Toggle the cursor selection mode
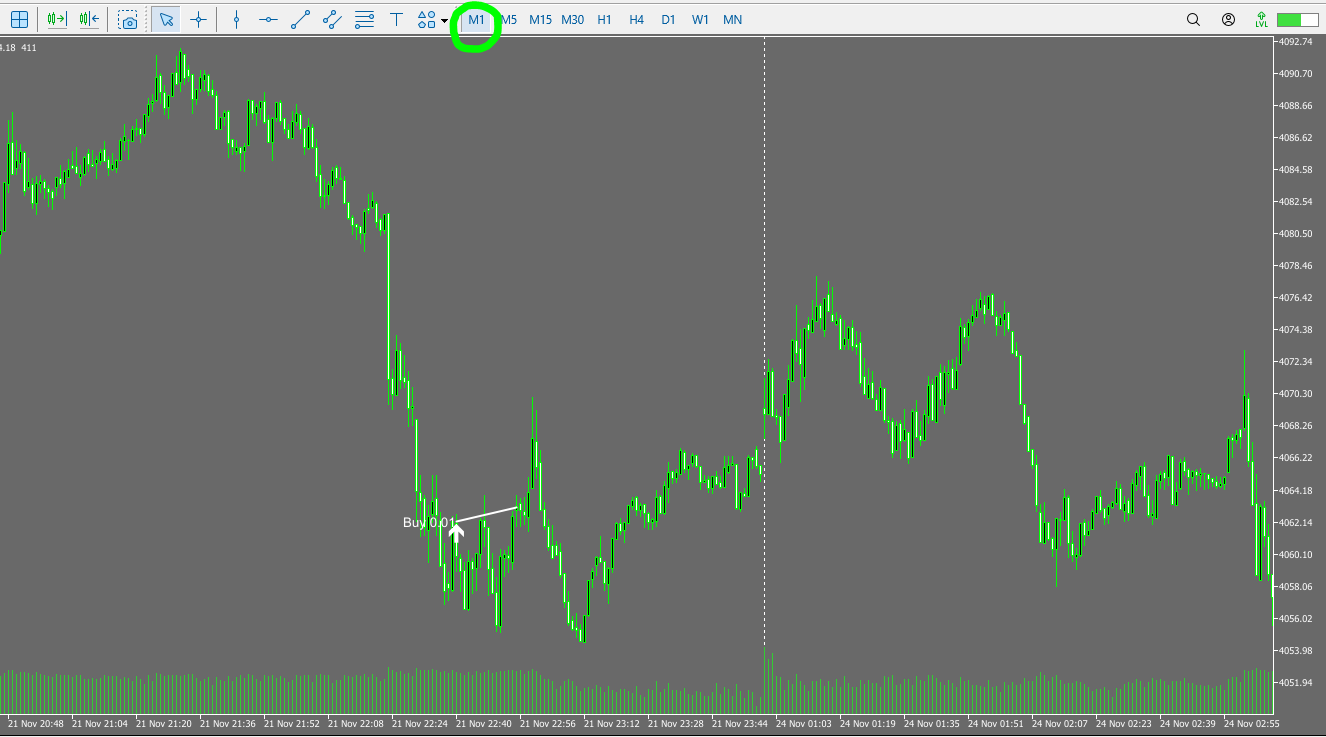This screenshot has width=1326, height=737. pos(167,19)
